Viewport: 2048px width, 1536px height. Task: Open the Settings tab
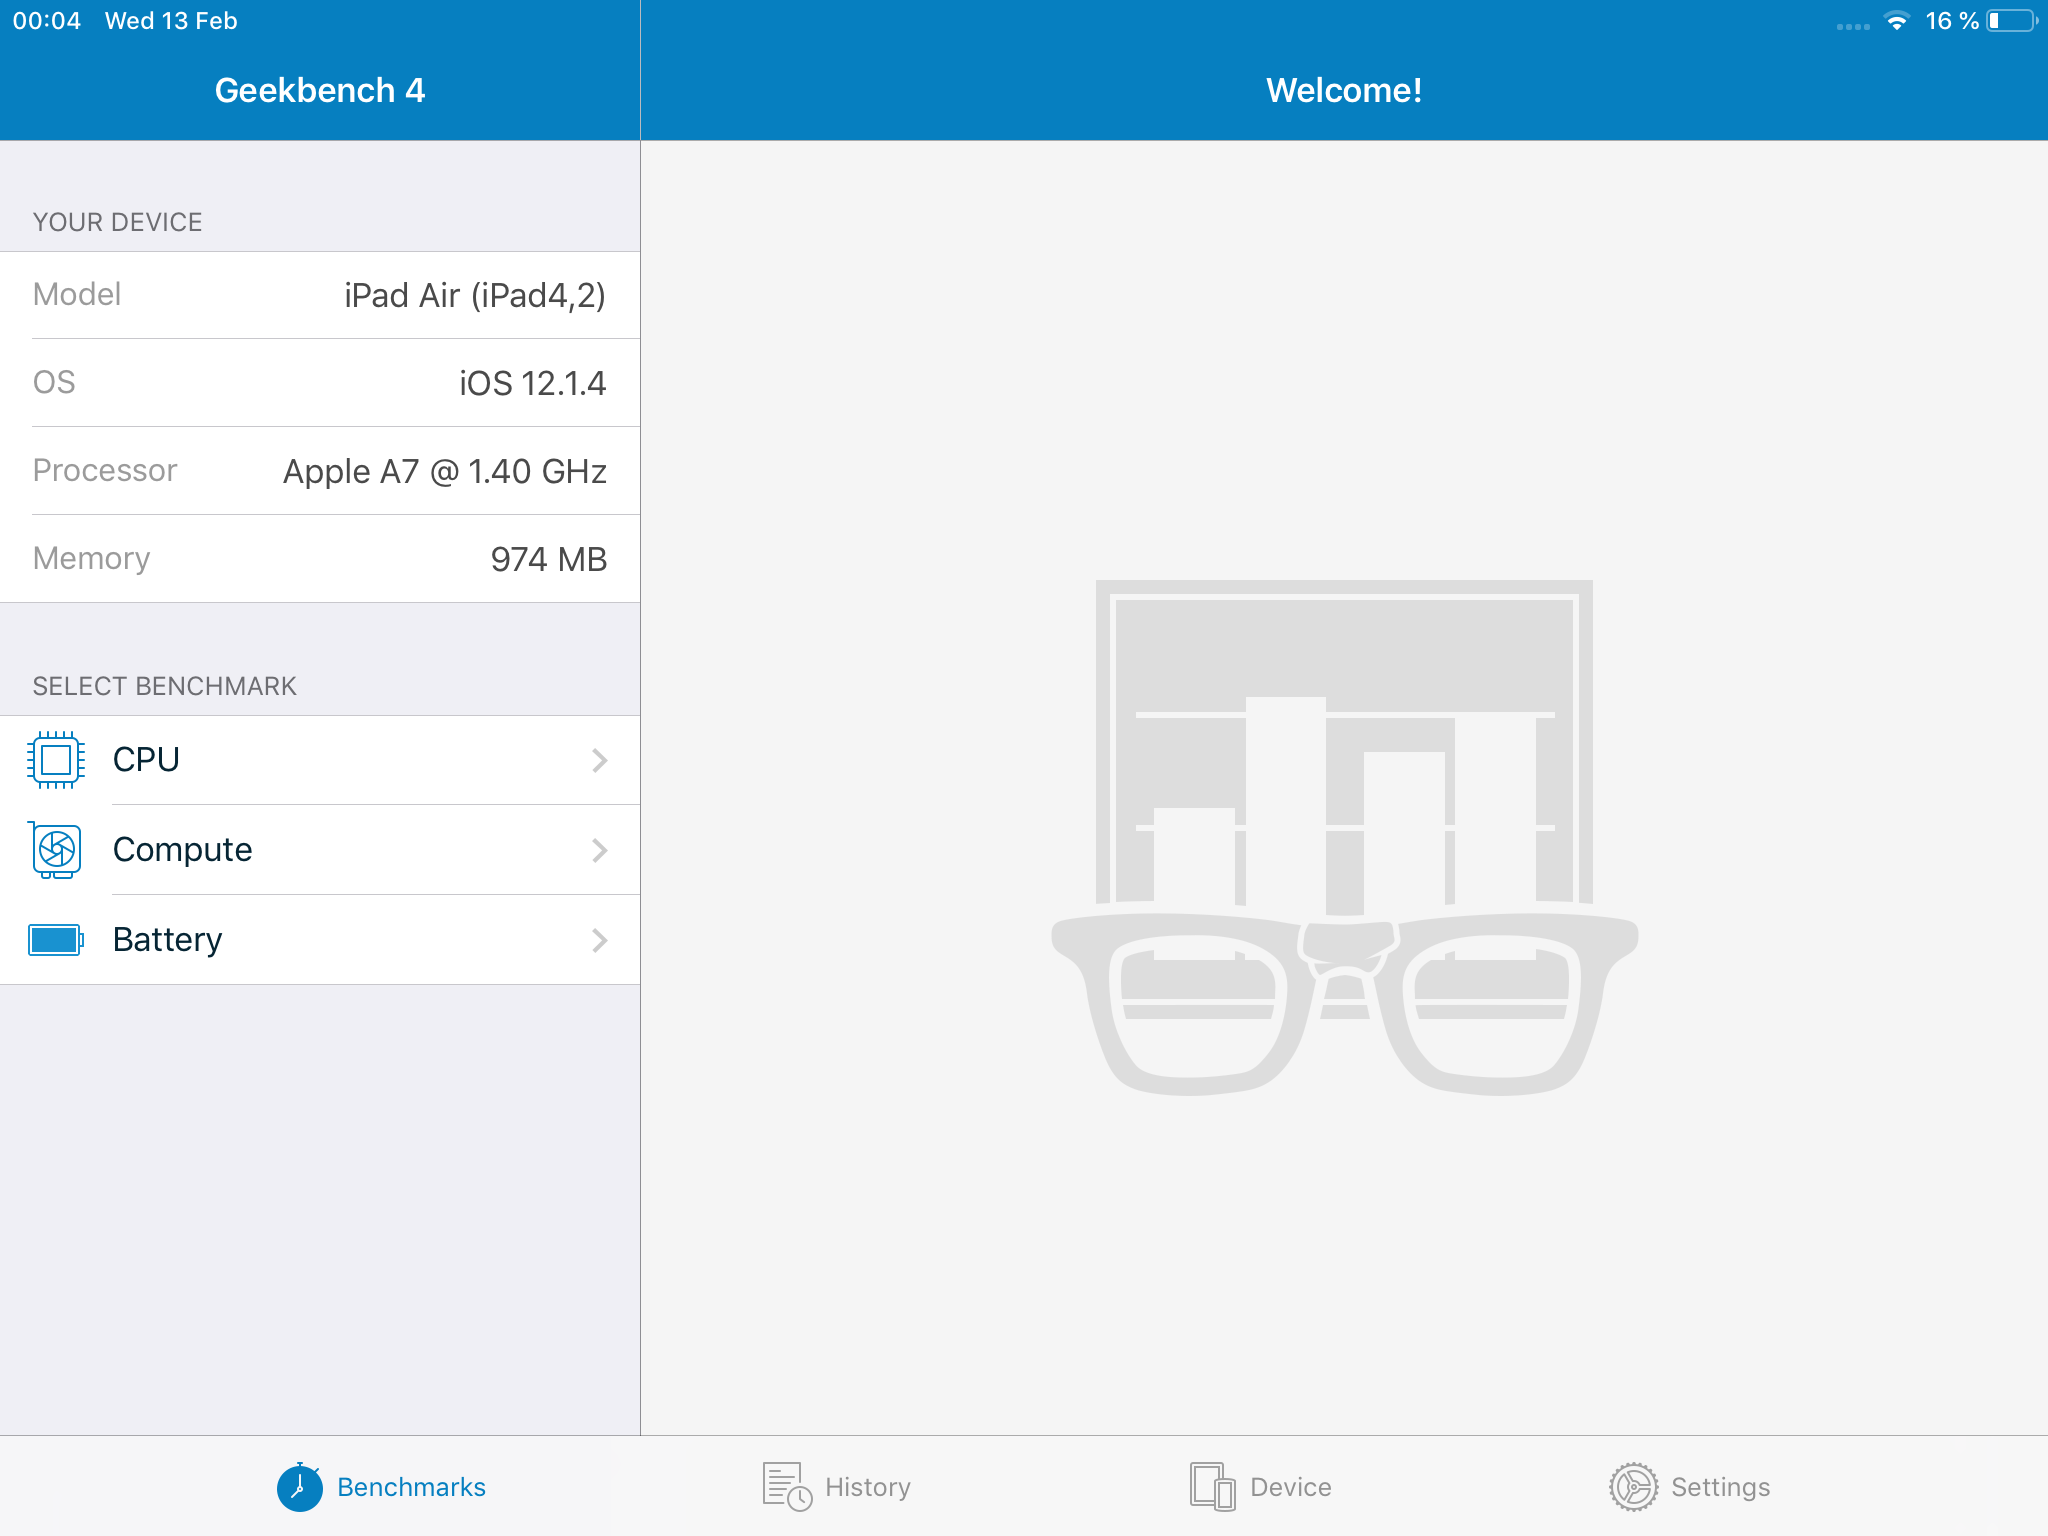pyautogui.click(x=1689, y=1487)
